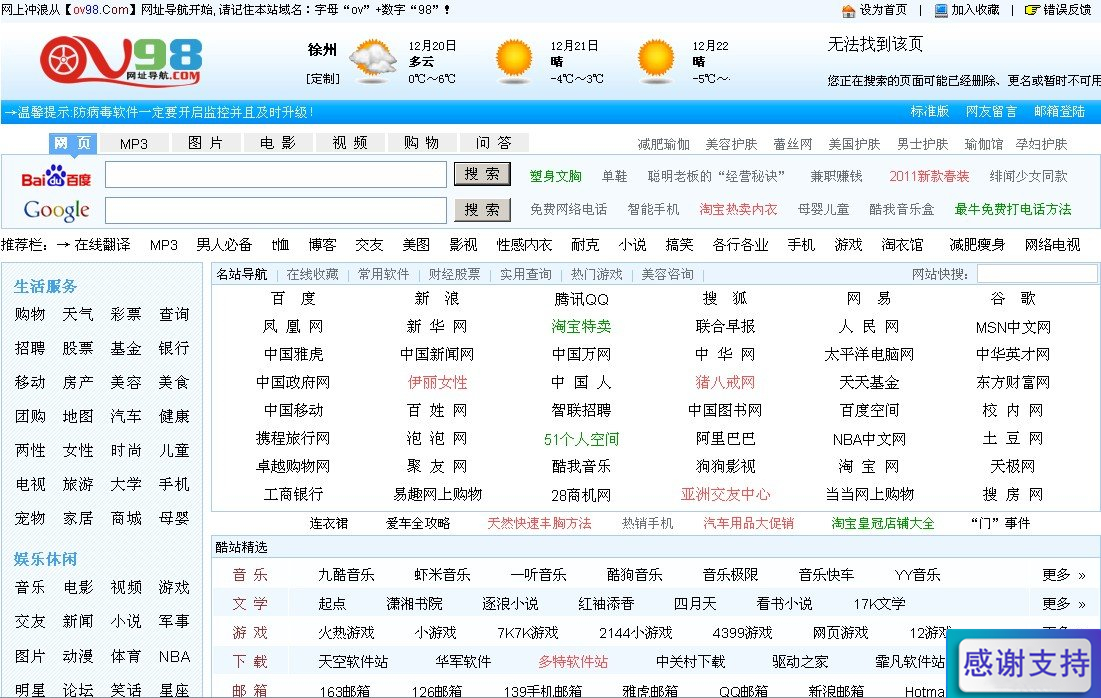Open the 2011新款春装 promo link
Screen dimensions: 1101x698
point(928,176)
